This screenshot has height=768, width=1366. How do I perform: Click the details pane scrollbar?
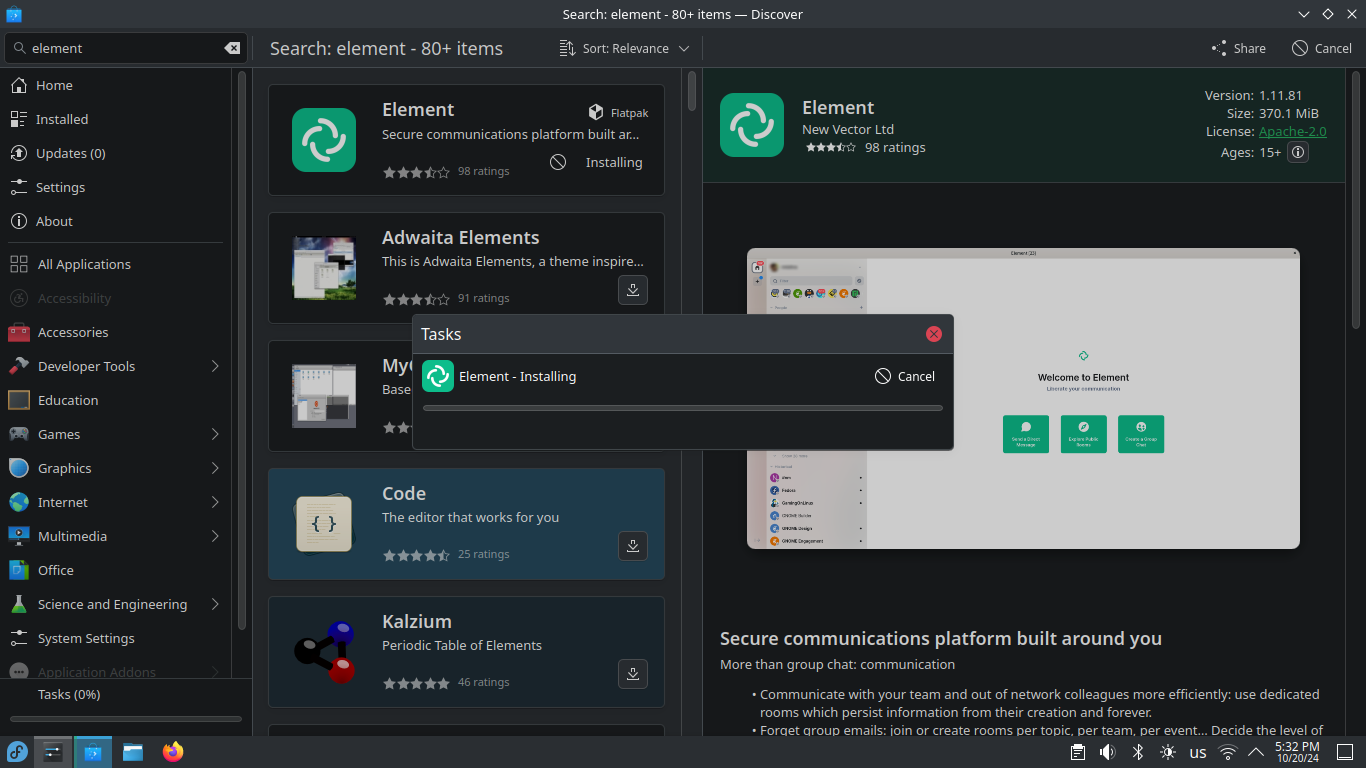point(1357,198)
